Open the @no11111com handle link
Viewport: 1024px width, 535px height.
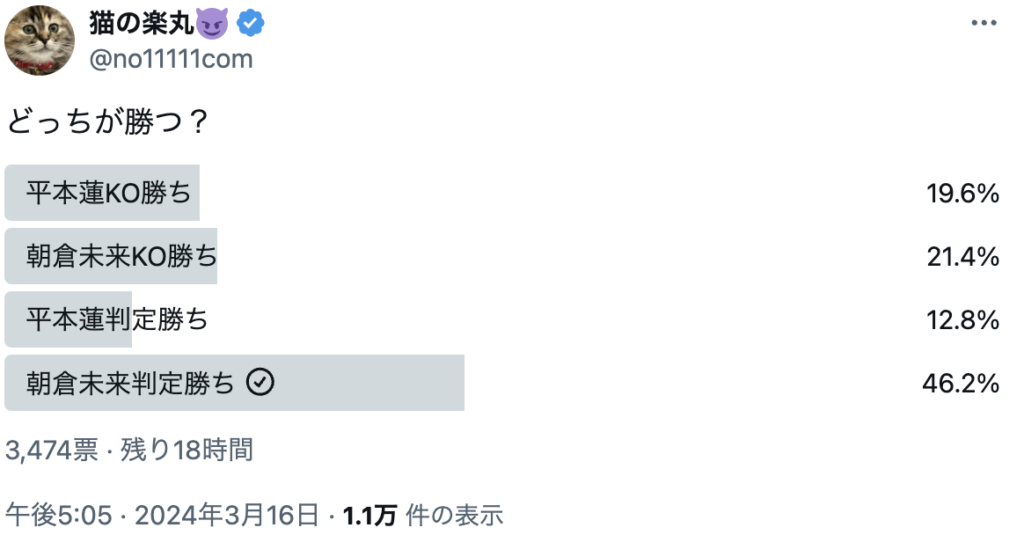171,59
